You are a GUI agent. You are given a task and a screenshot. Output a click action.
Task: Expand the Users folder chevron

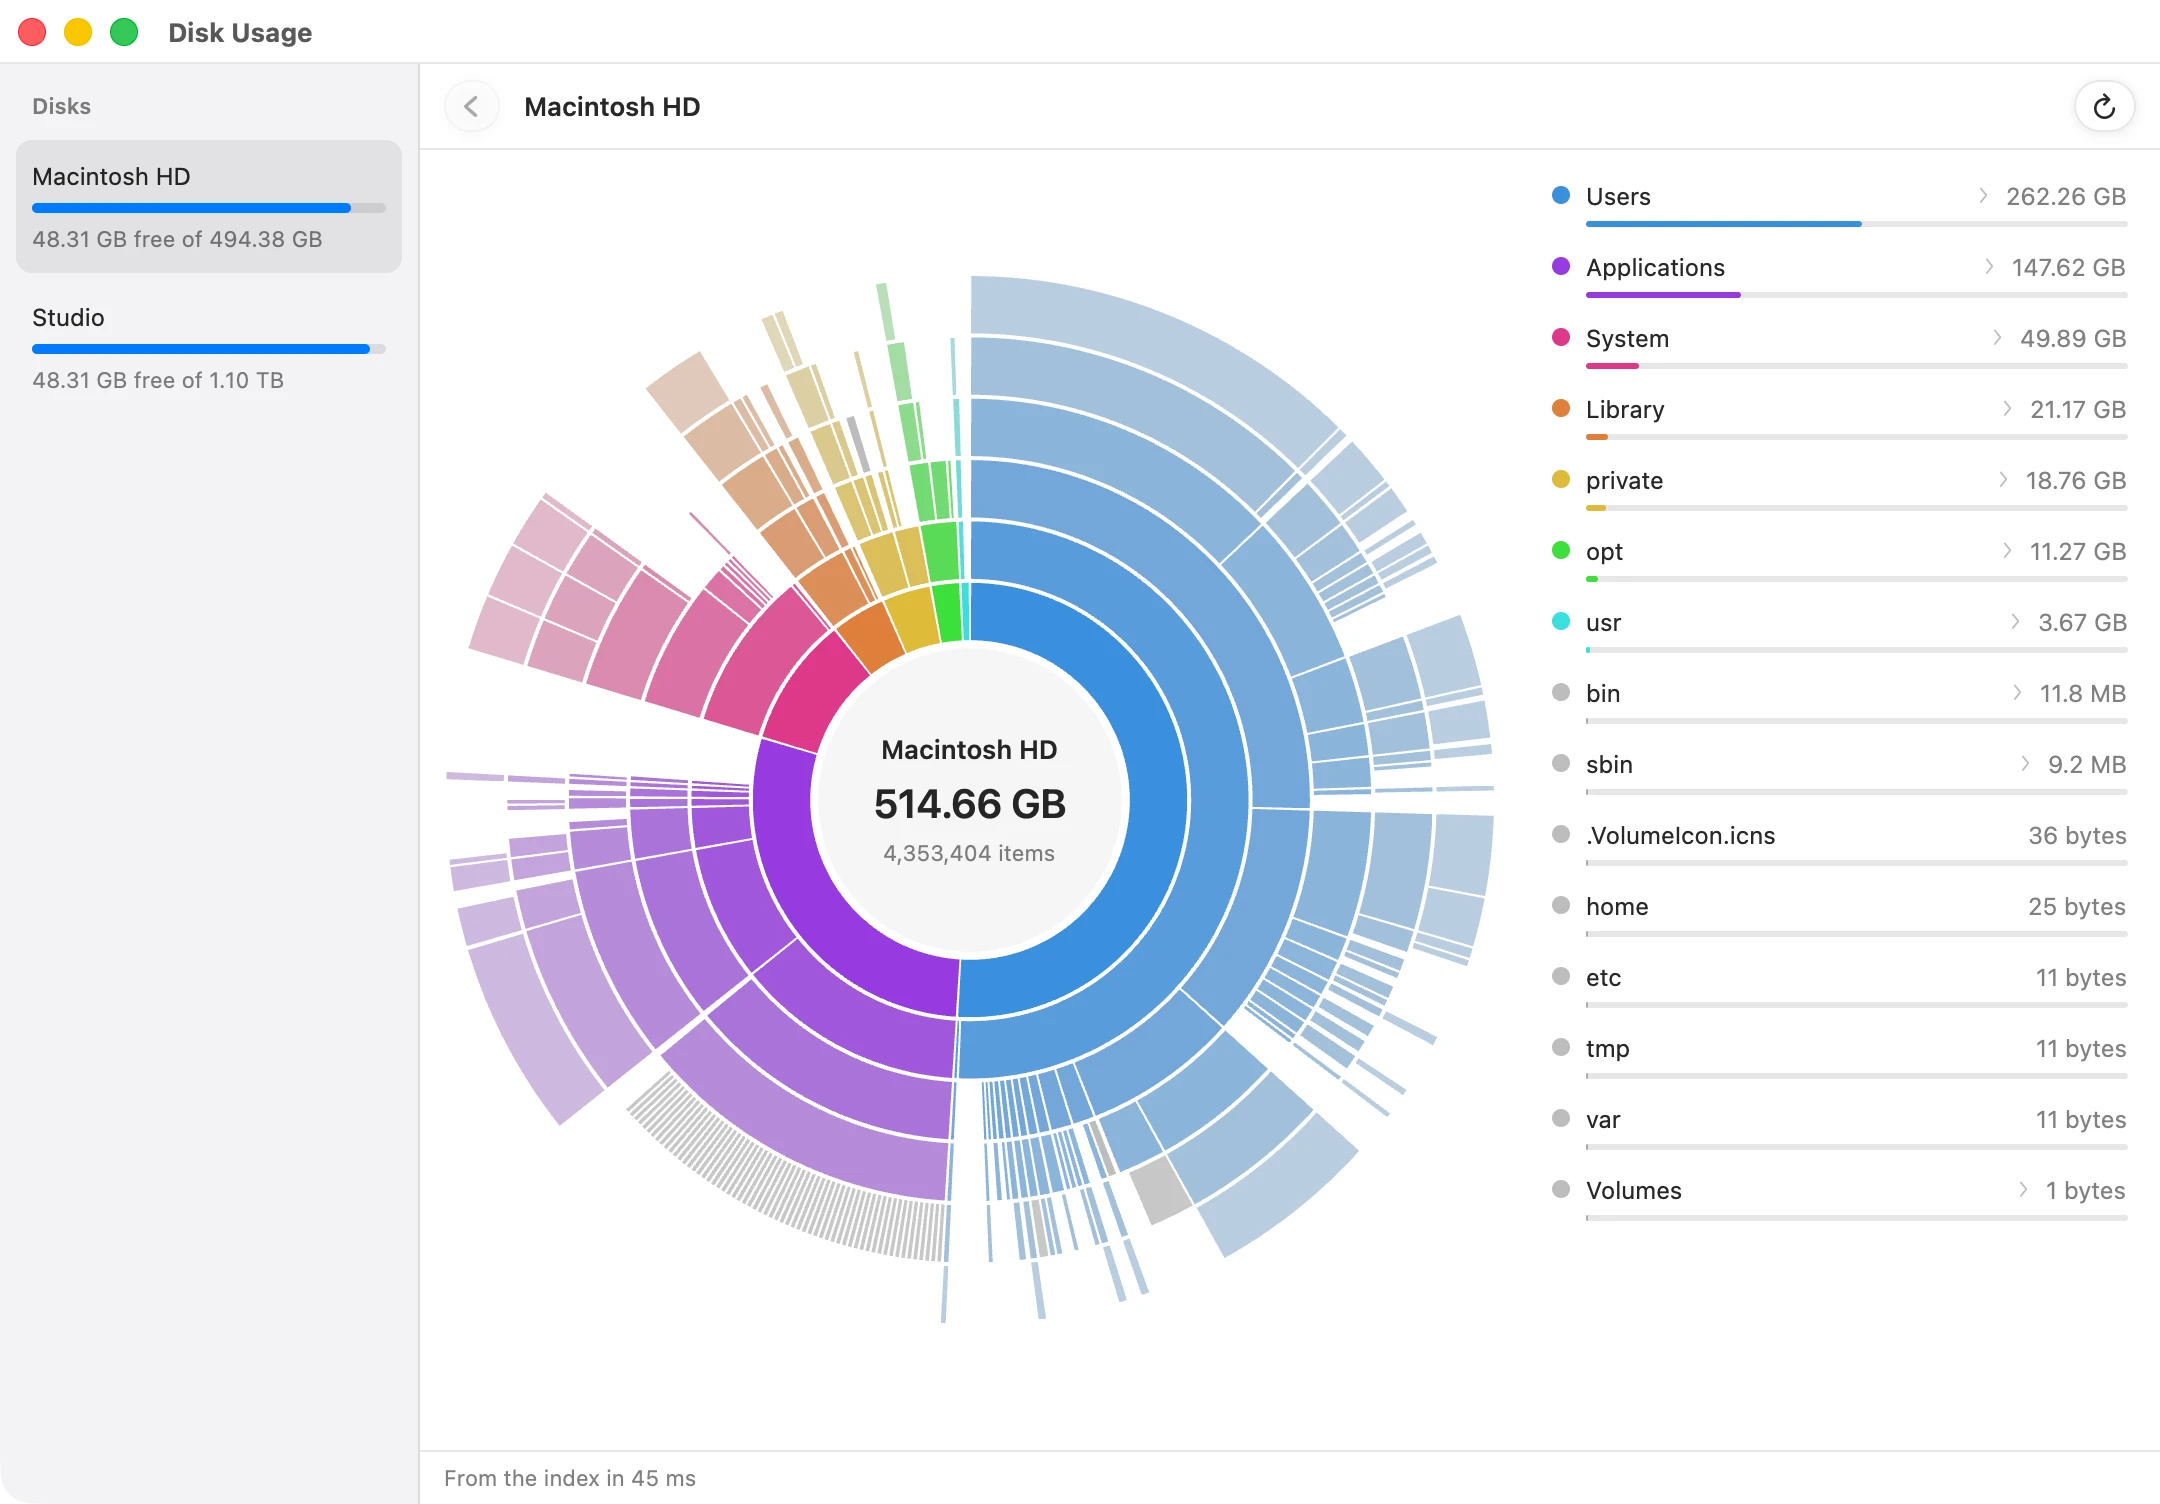pos(1983,196)
